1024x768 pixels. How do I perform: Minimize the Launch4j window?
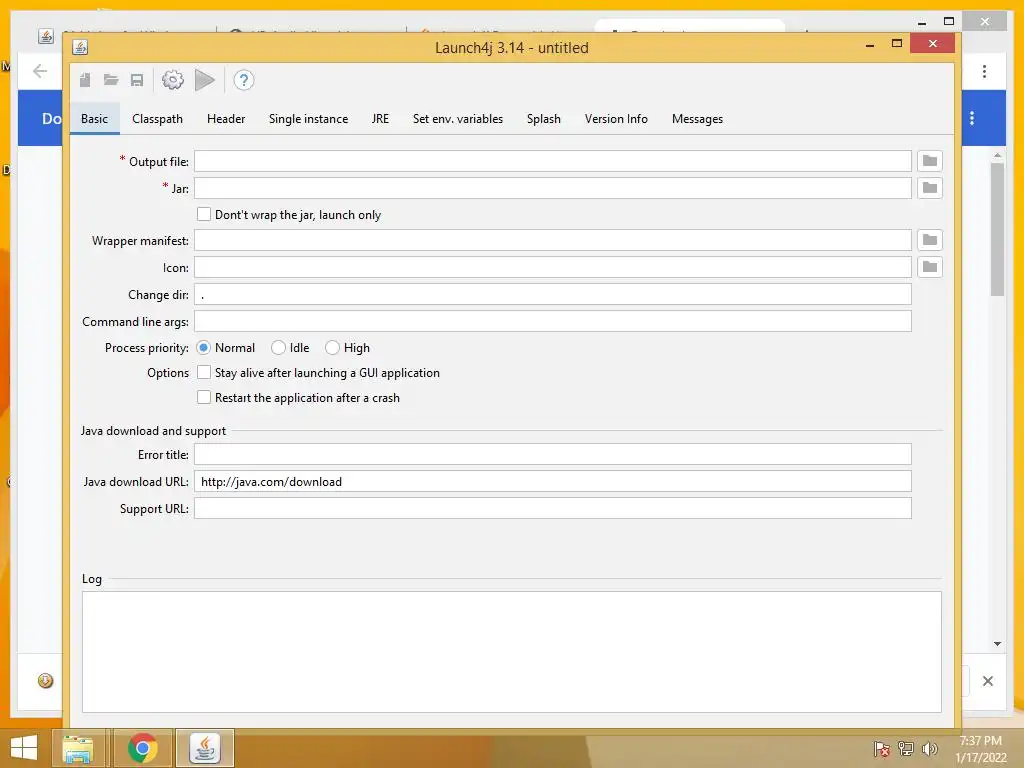(x=870, y=44)
